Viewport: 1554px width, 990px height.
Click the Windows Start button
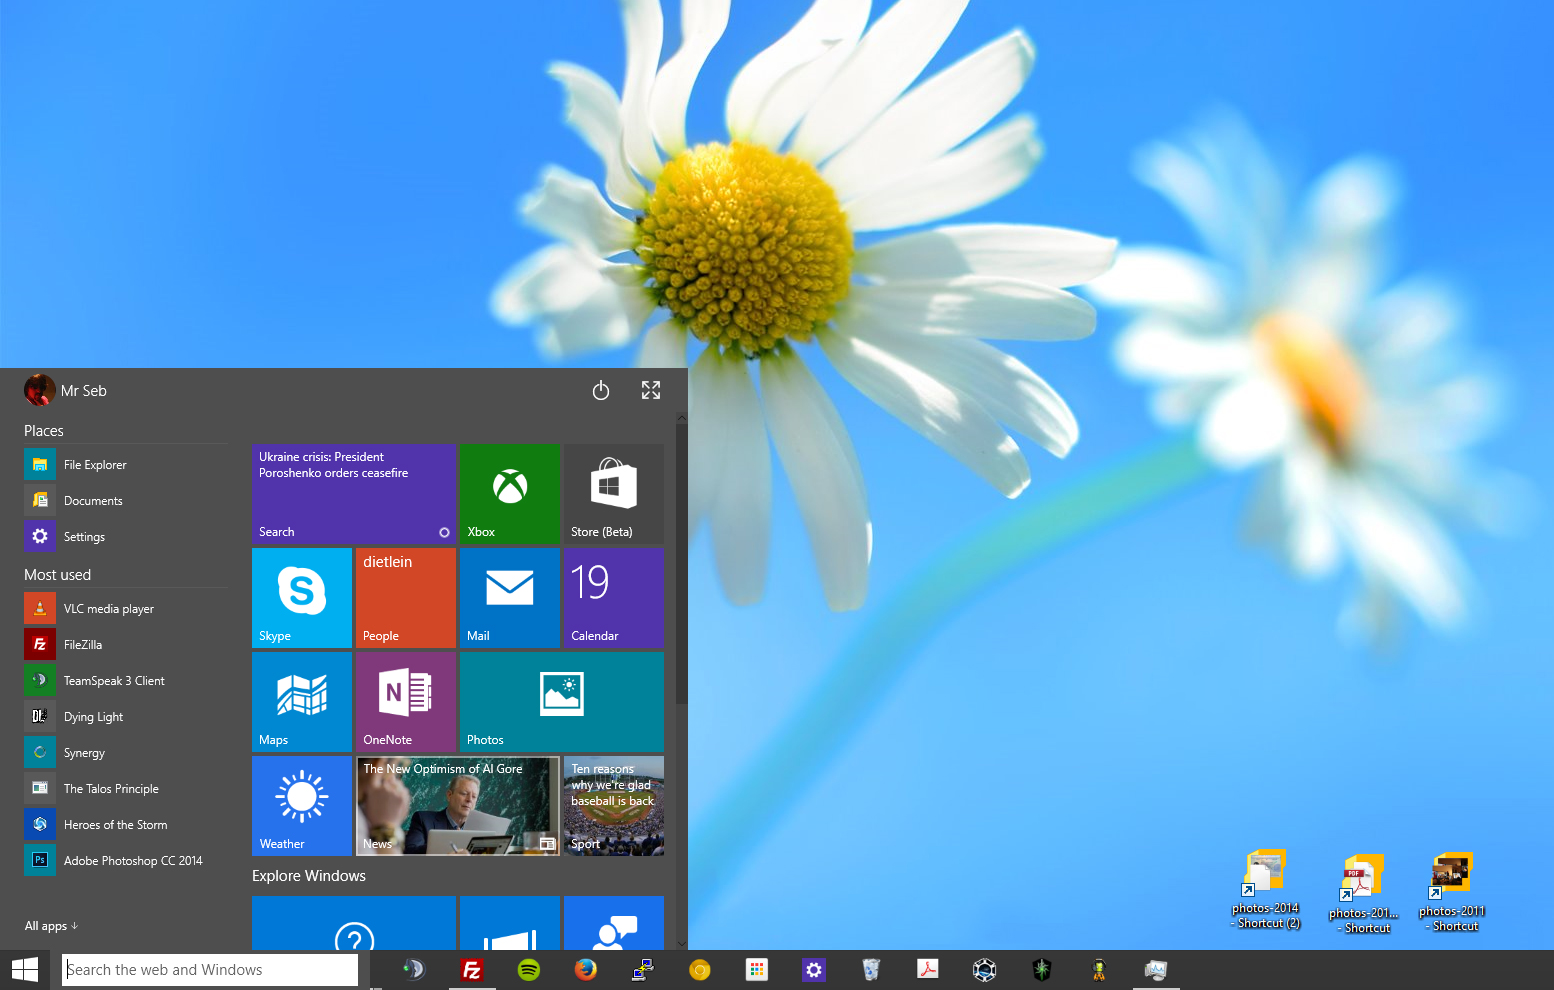tap(25, 969)
